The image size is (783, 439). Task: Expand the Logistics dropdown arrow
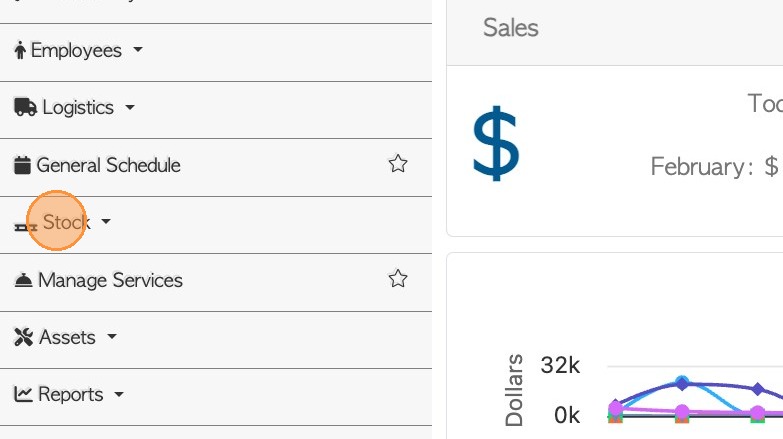pyautogui.click(x=130, y=107)
